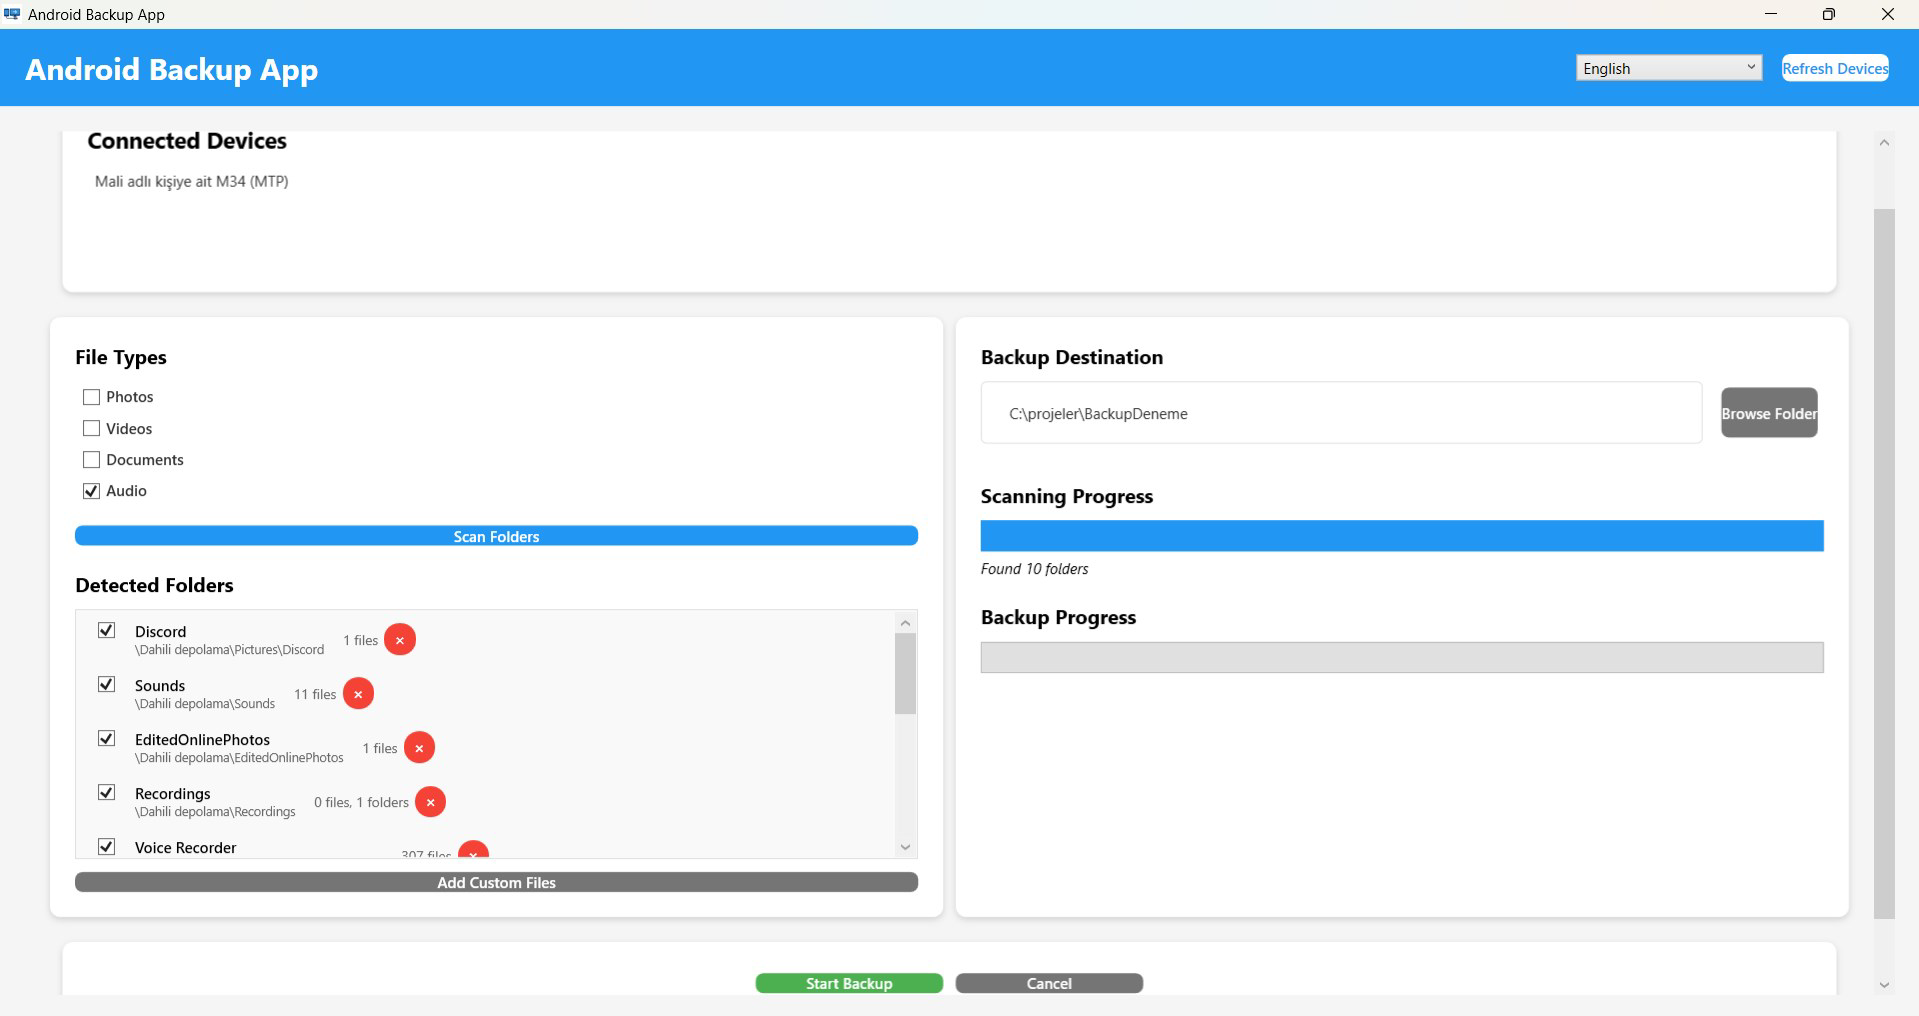Click Add Custom Files
The image size is (1919, 1016).
496,882
